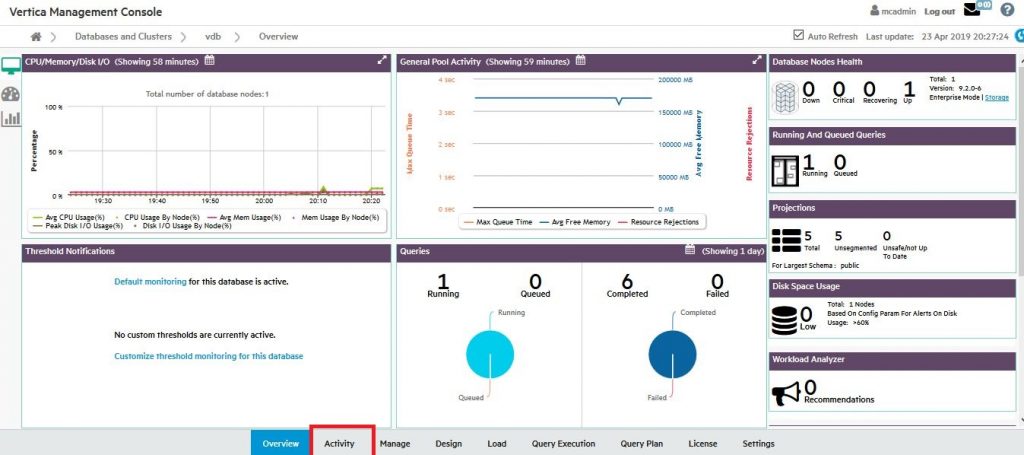
Task: Open calendar icon in CPU/Memory/Disk I/O panel
Action: pos(210,61)
